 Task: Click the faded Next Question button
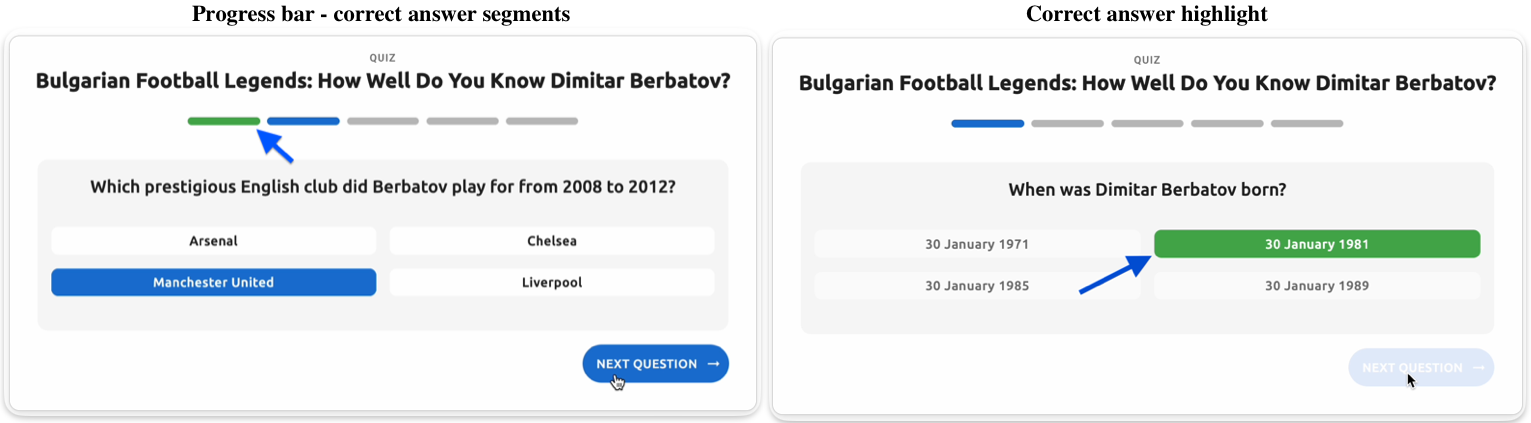click(x=1420, y=367)
